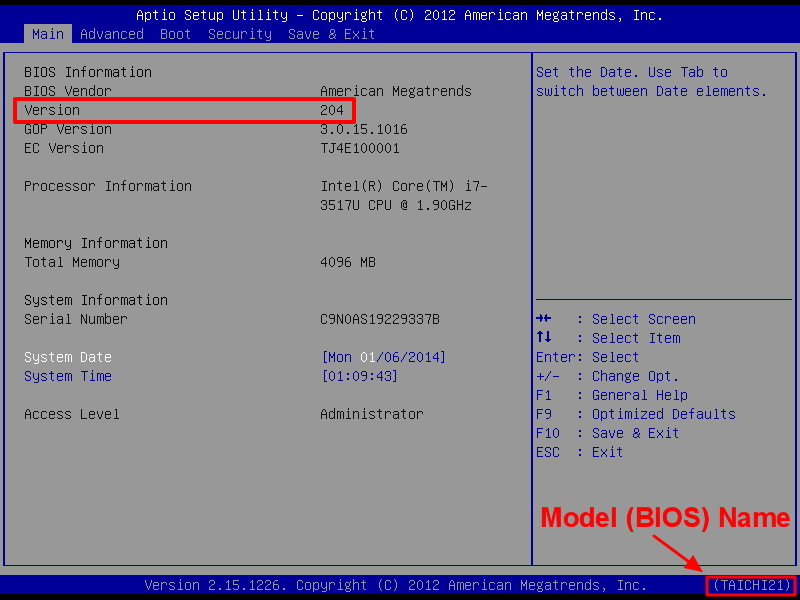This screenshot has height=600, width=800.
Task: Open the Boot tab
Action: pos(176,34)
